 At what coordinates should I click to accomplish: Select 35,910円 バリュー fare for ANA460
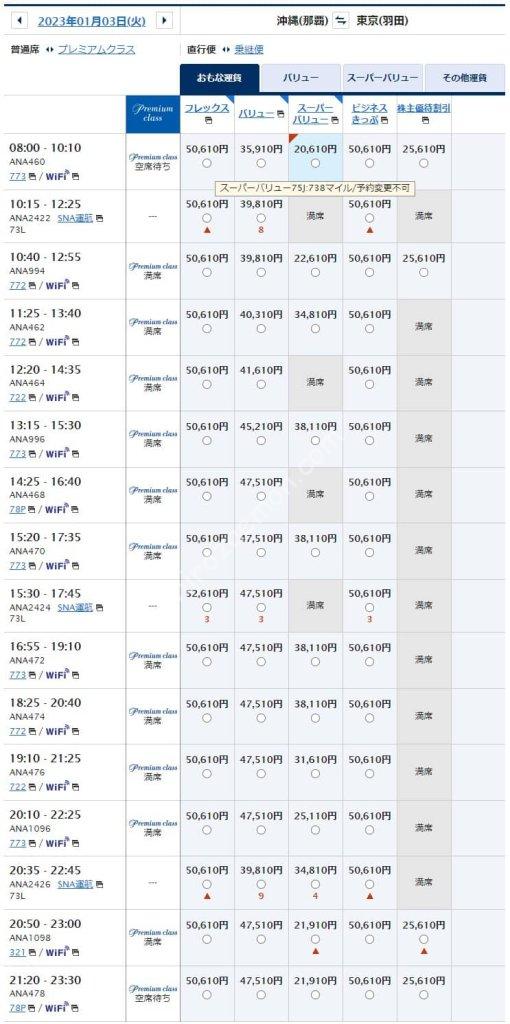pos(261,163)
